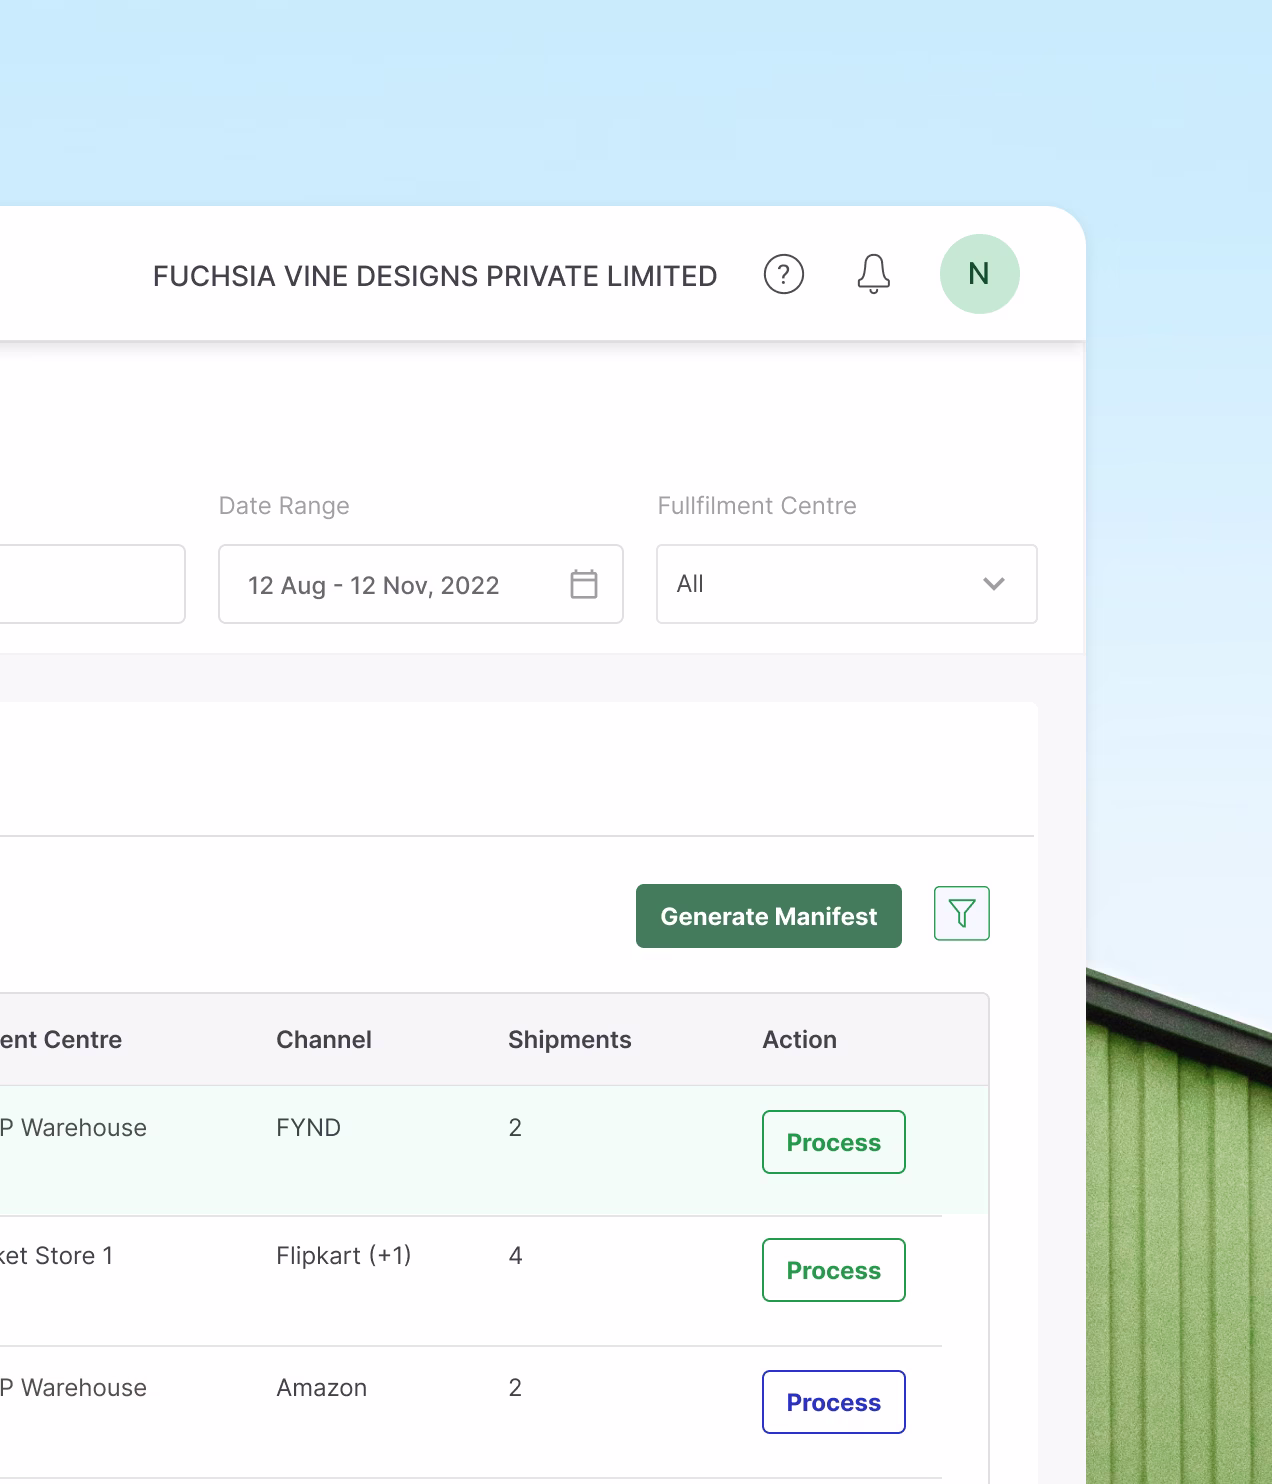The height and width of the screenshot is (1484, 1272).
Task: Click the Generate Manifest button
Action: coord(768,916)
